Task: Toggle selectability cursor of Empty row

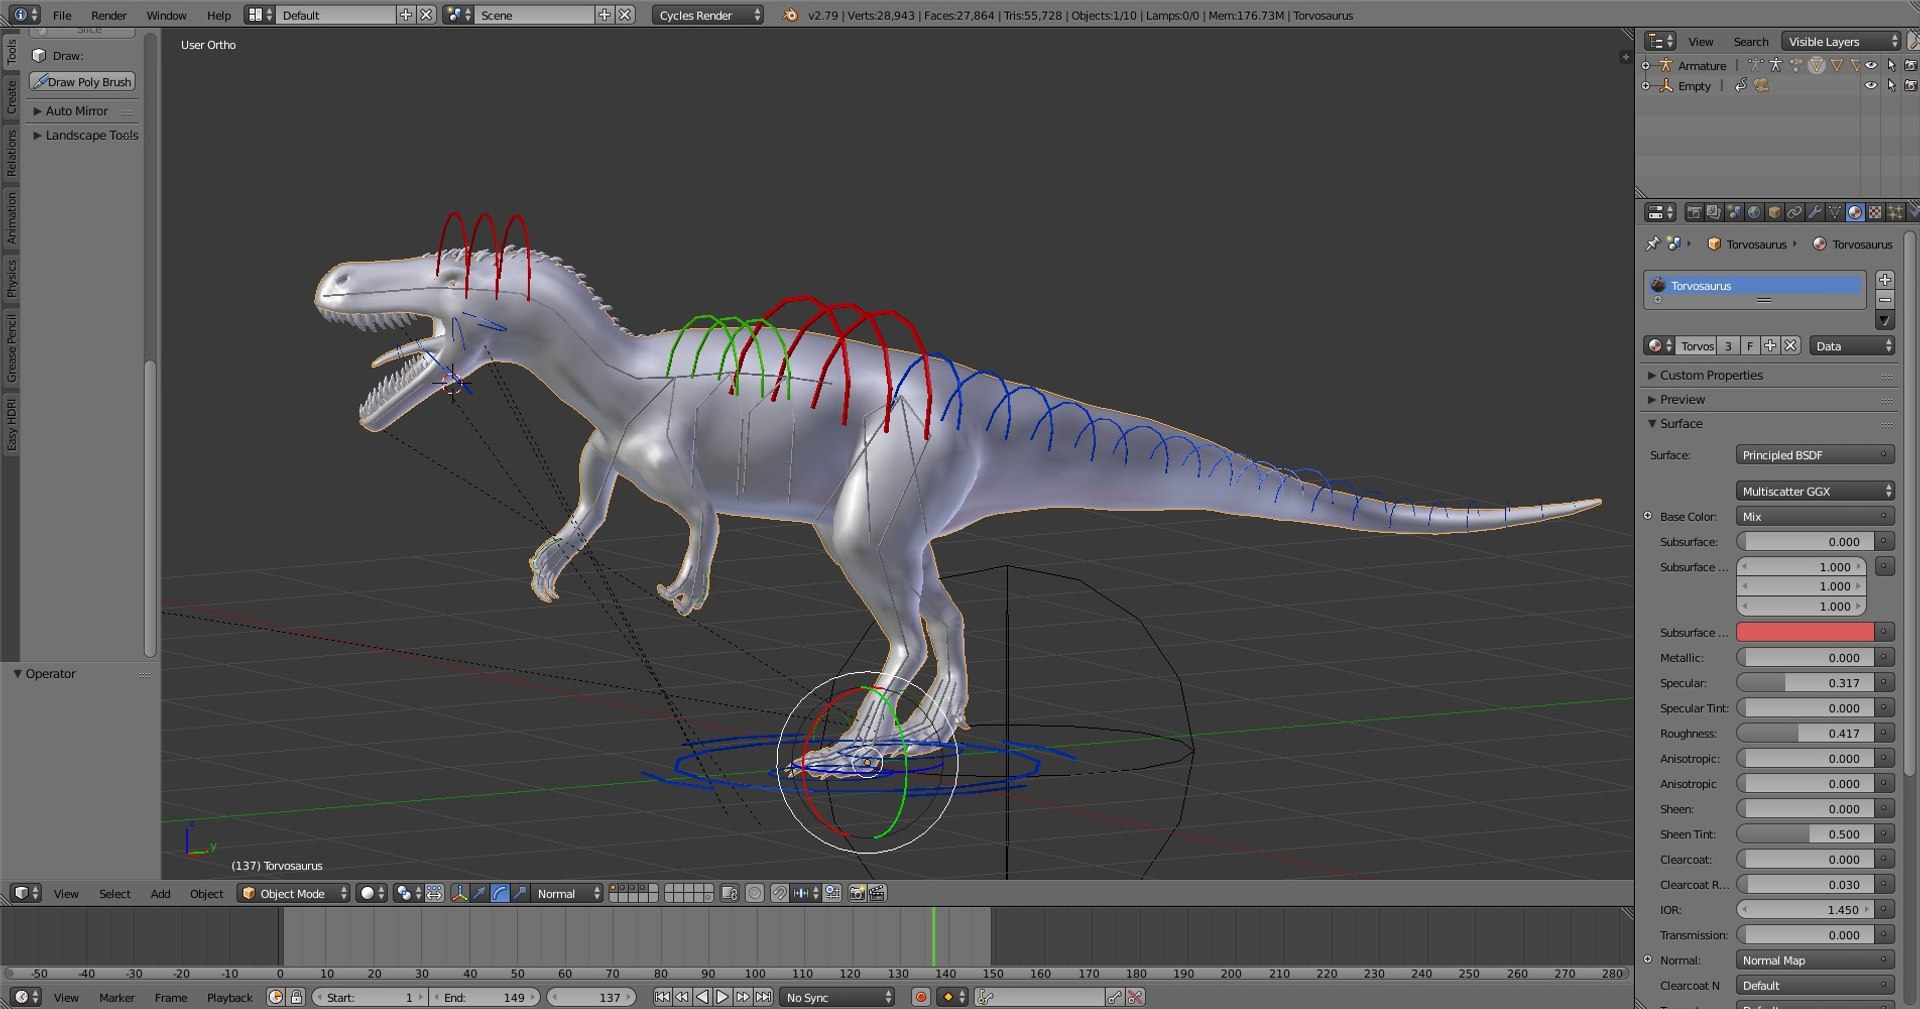Action: click(x=1891, y=86)
